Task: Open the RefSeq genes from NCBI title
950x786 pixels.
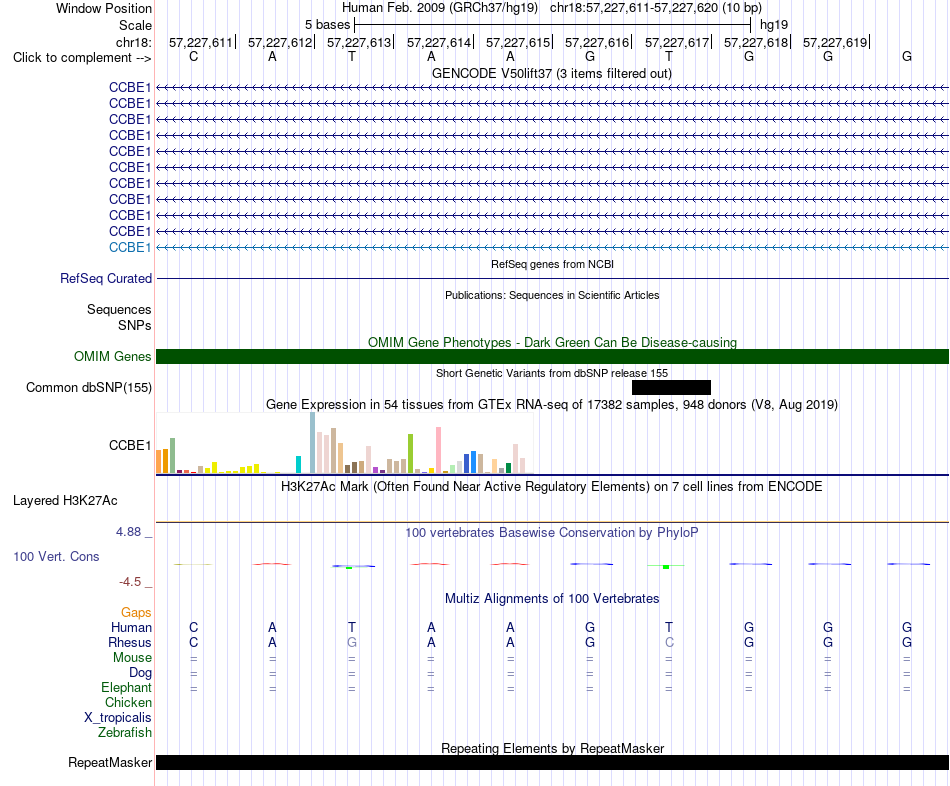Action: pos(552,264)
